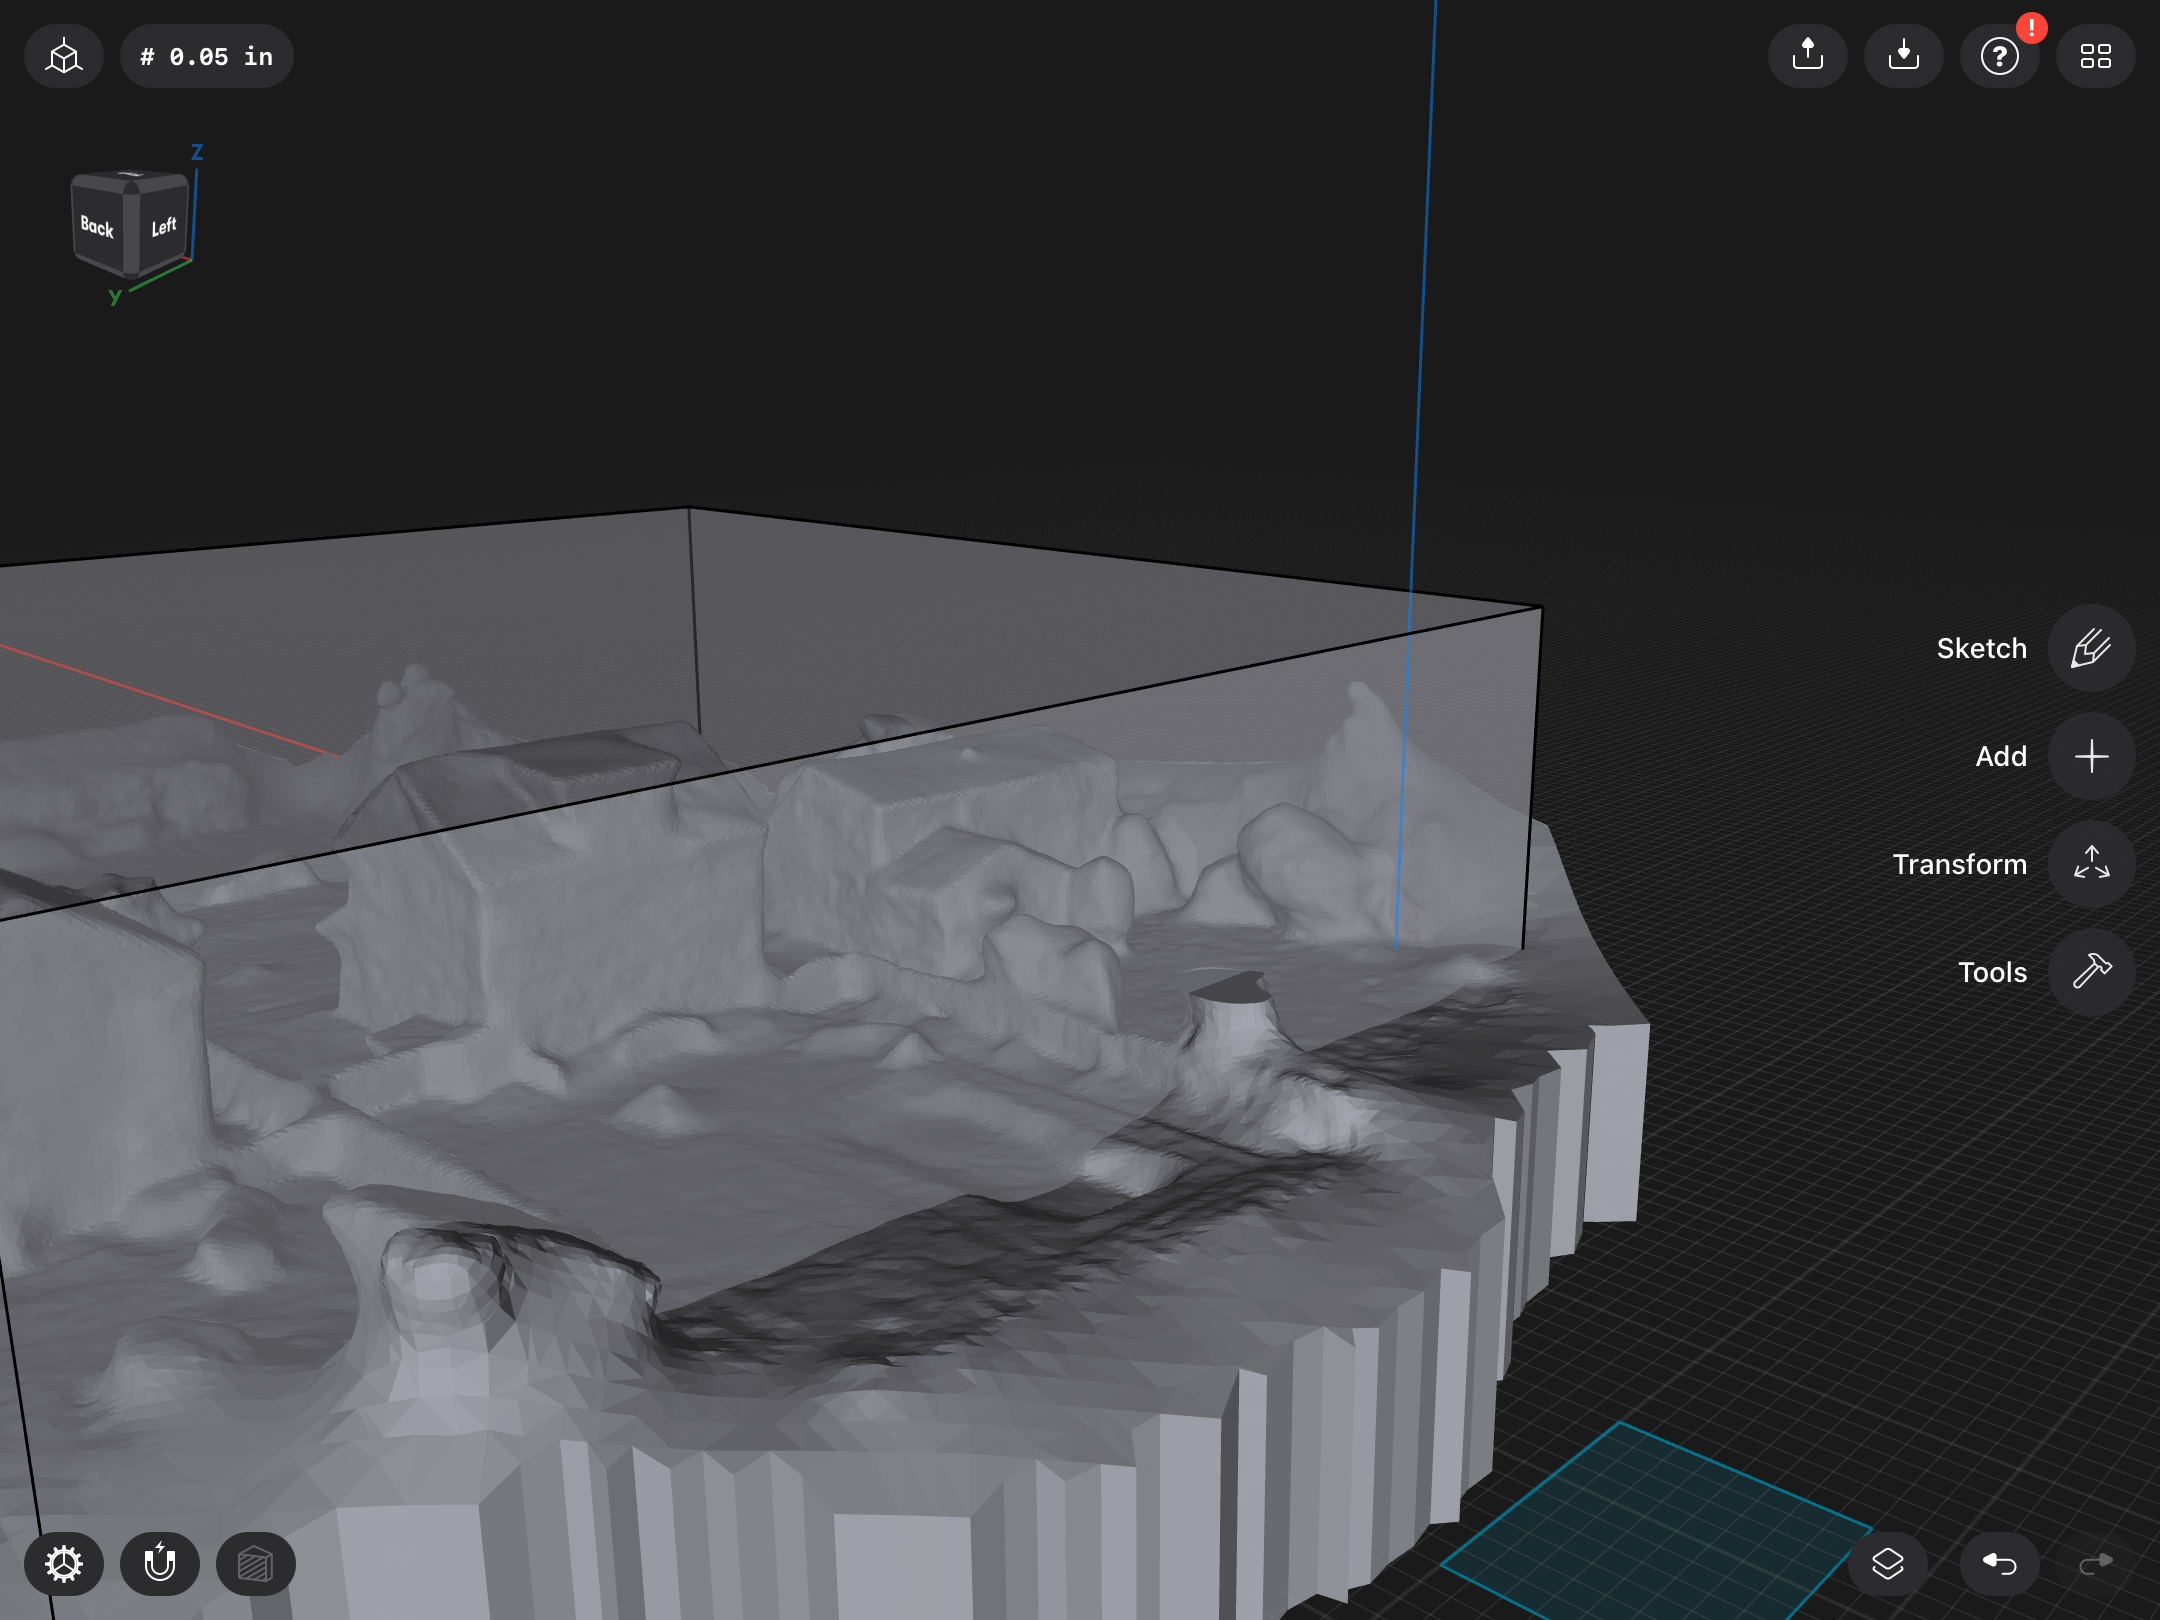Click the import download icon

(1903, 56)
